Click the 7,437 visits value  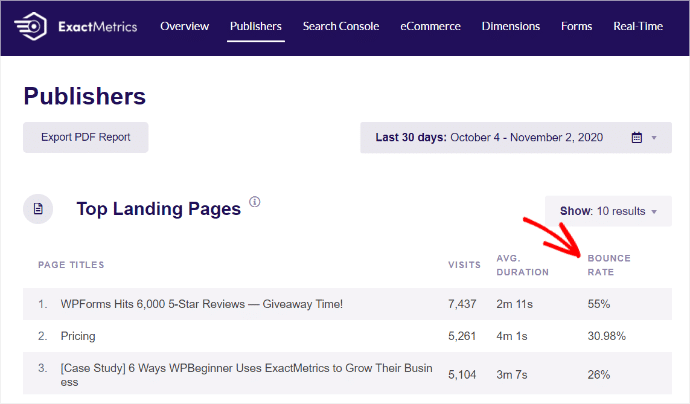(x=462, y=304)
